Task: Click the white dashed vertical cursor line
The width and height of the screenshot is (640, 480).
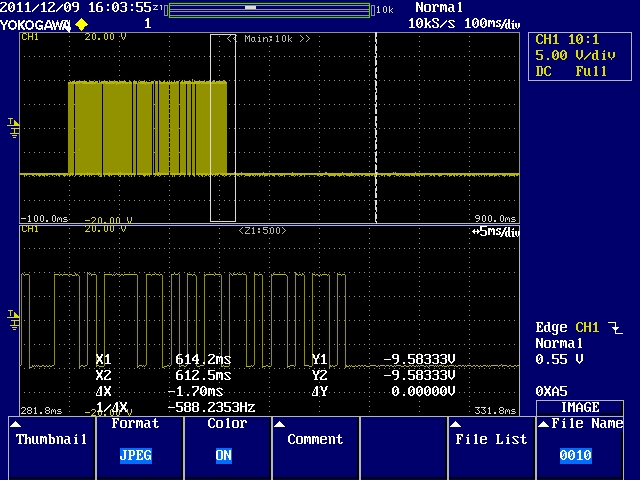Action: click(x=376, y=128)
